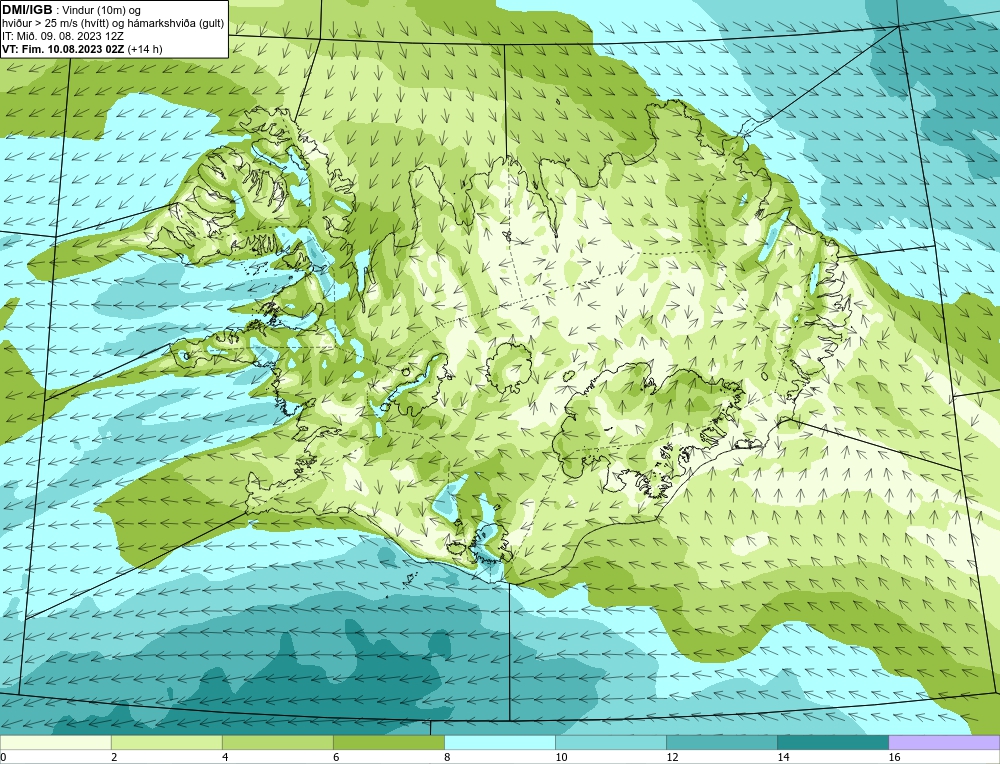Screen dimensions: 1000x764
Task: Click legend scale label '4'
Action: click(225, 757)
